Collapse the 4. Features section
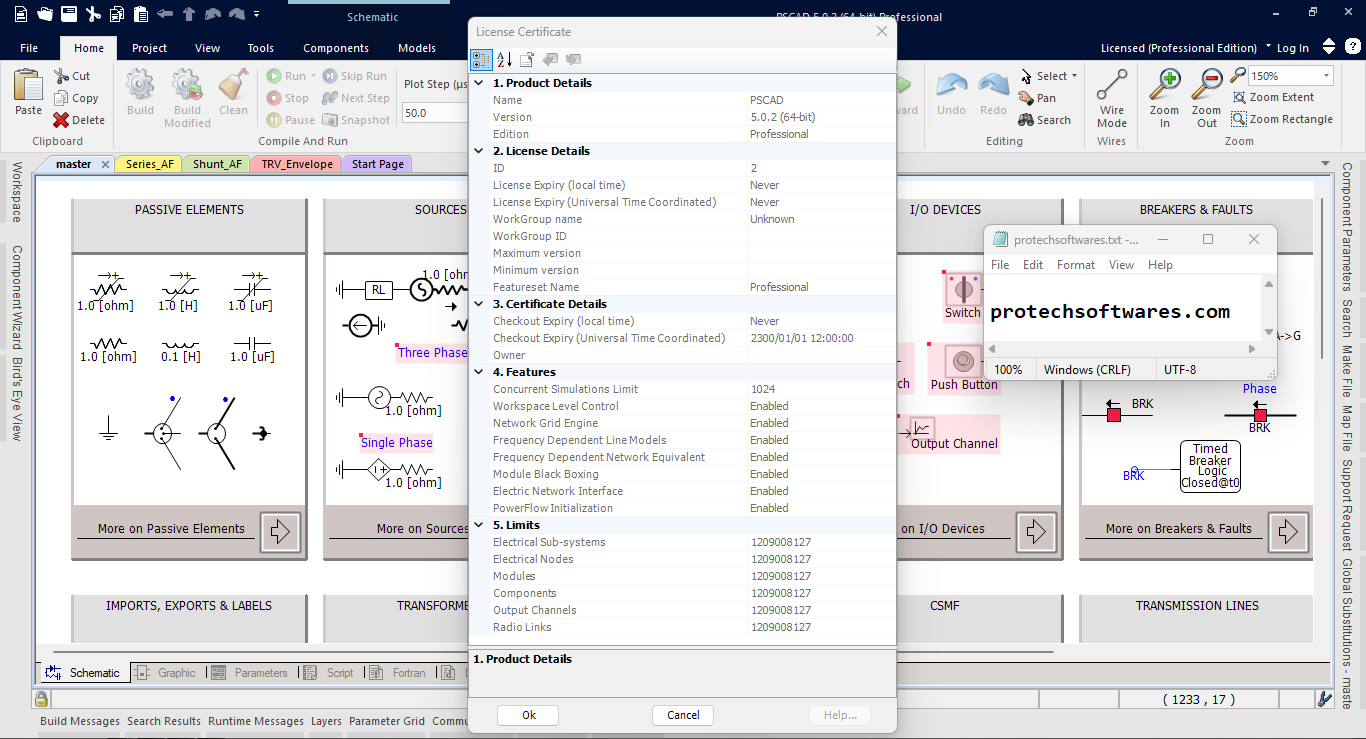1366x739 pixels. (479, 372)
